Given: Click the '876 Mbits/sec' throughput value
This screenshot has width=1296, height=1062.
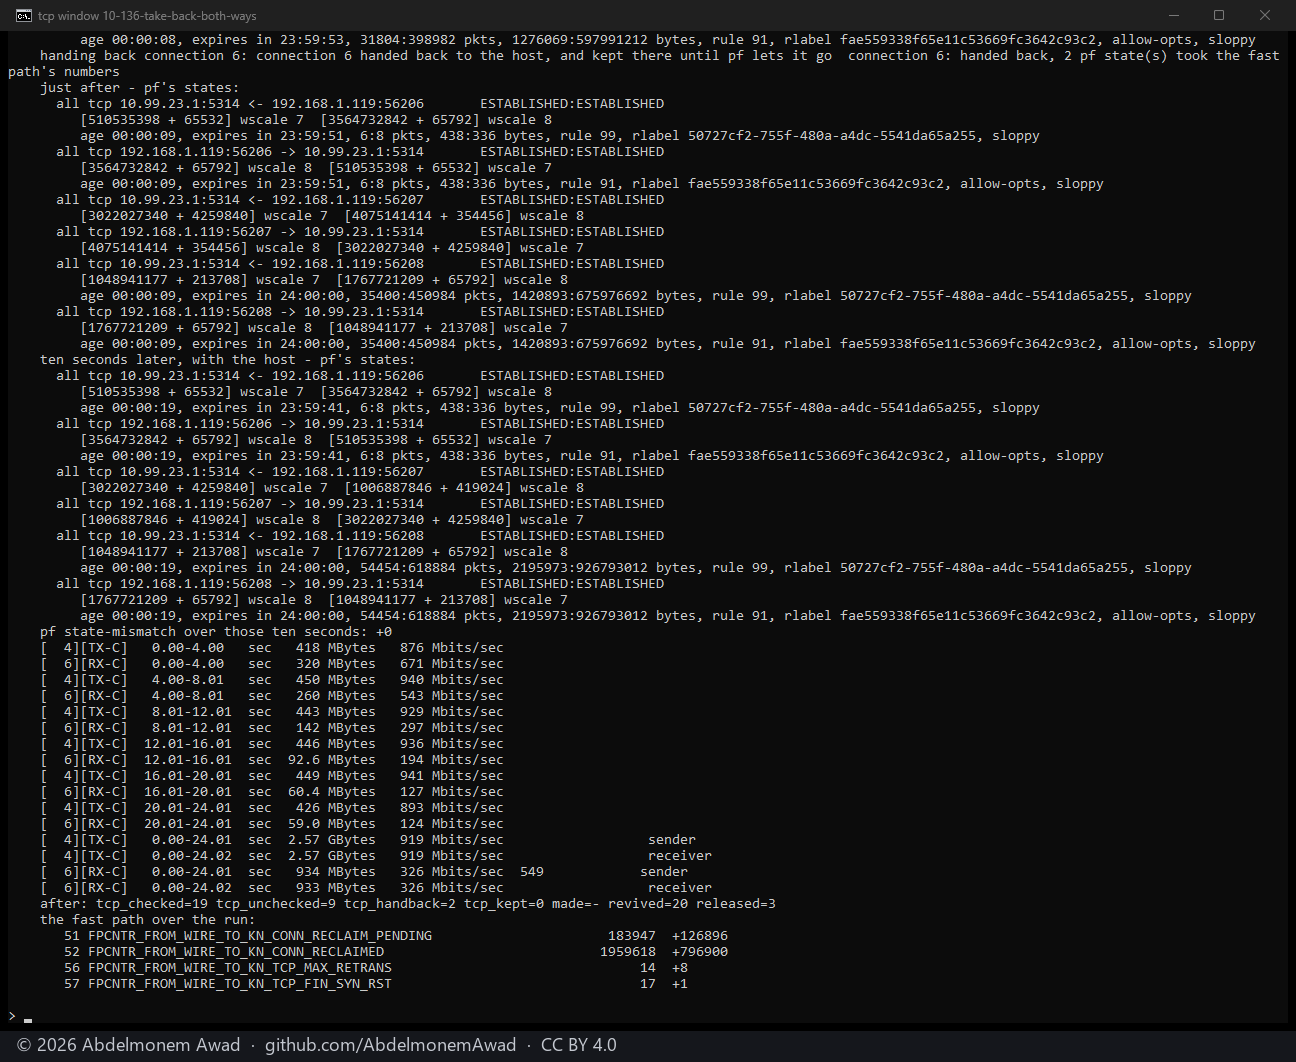Looking at the screenshot, I should coord(452,648).
